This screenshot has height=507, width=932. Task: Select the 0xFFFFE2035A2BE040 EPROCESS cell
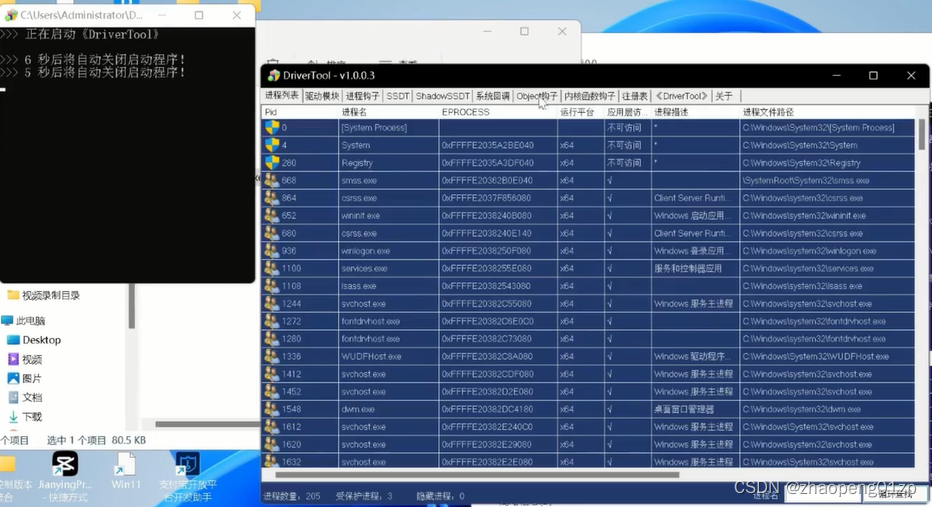pyautogui.click(x=498, y=145)
